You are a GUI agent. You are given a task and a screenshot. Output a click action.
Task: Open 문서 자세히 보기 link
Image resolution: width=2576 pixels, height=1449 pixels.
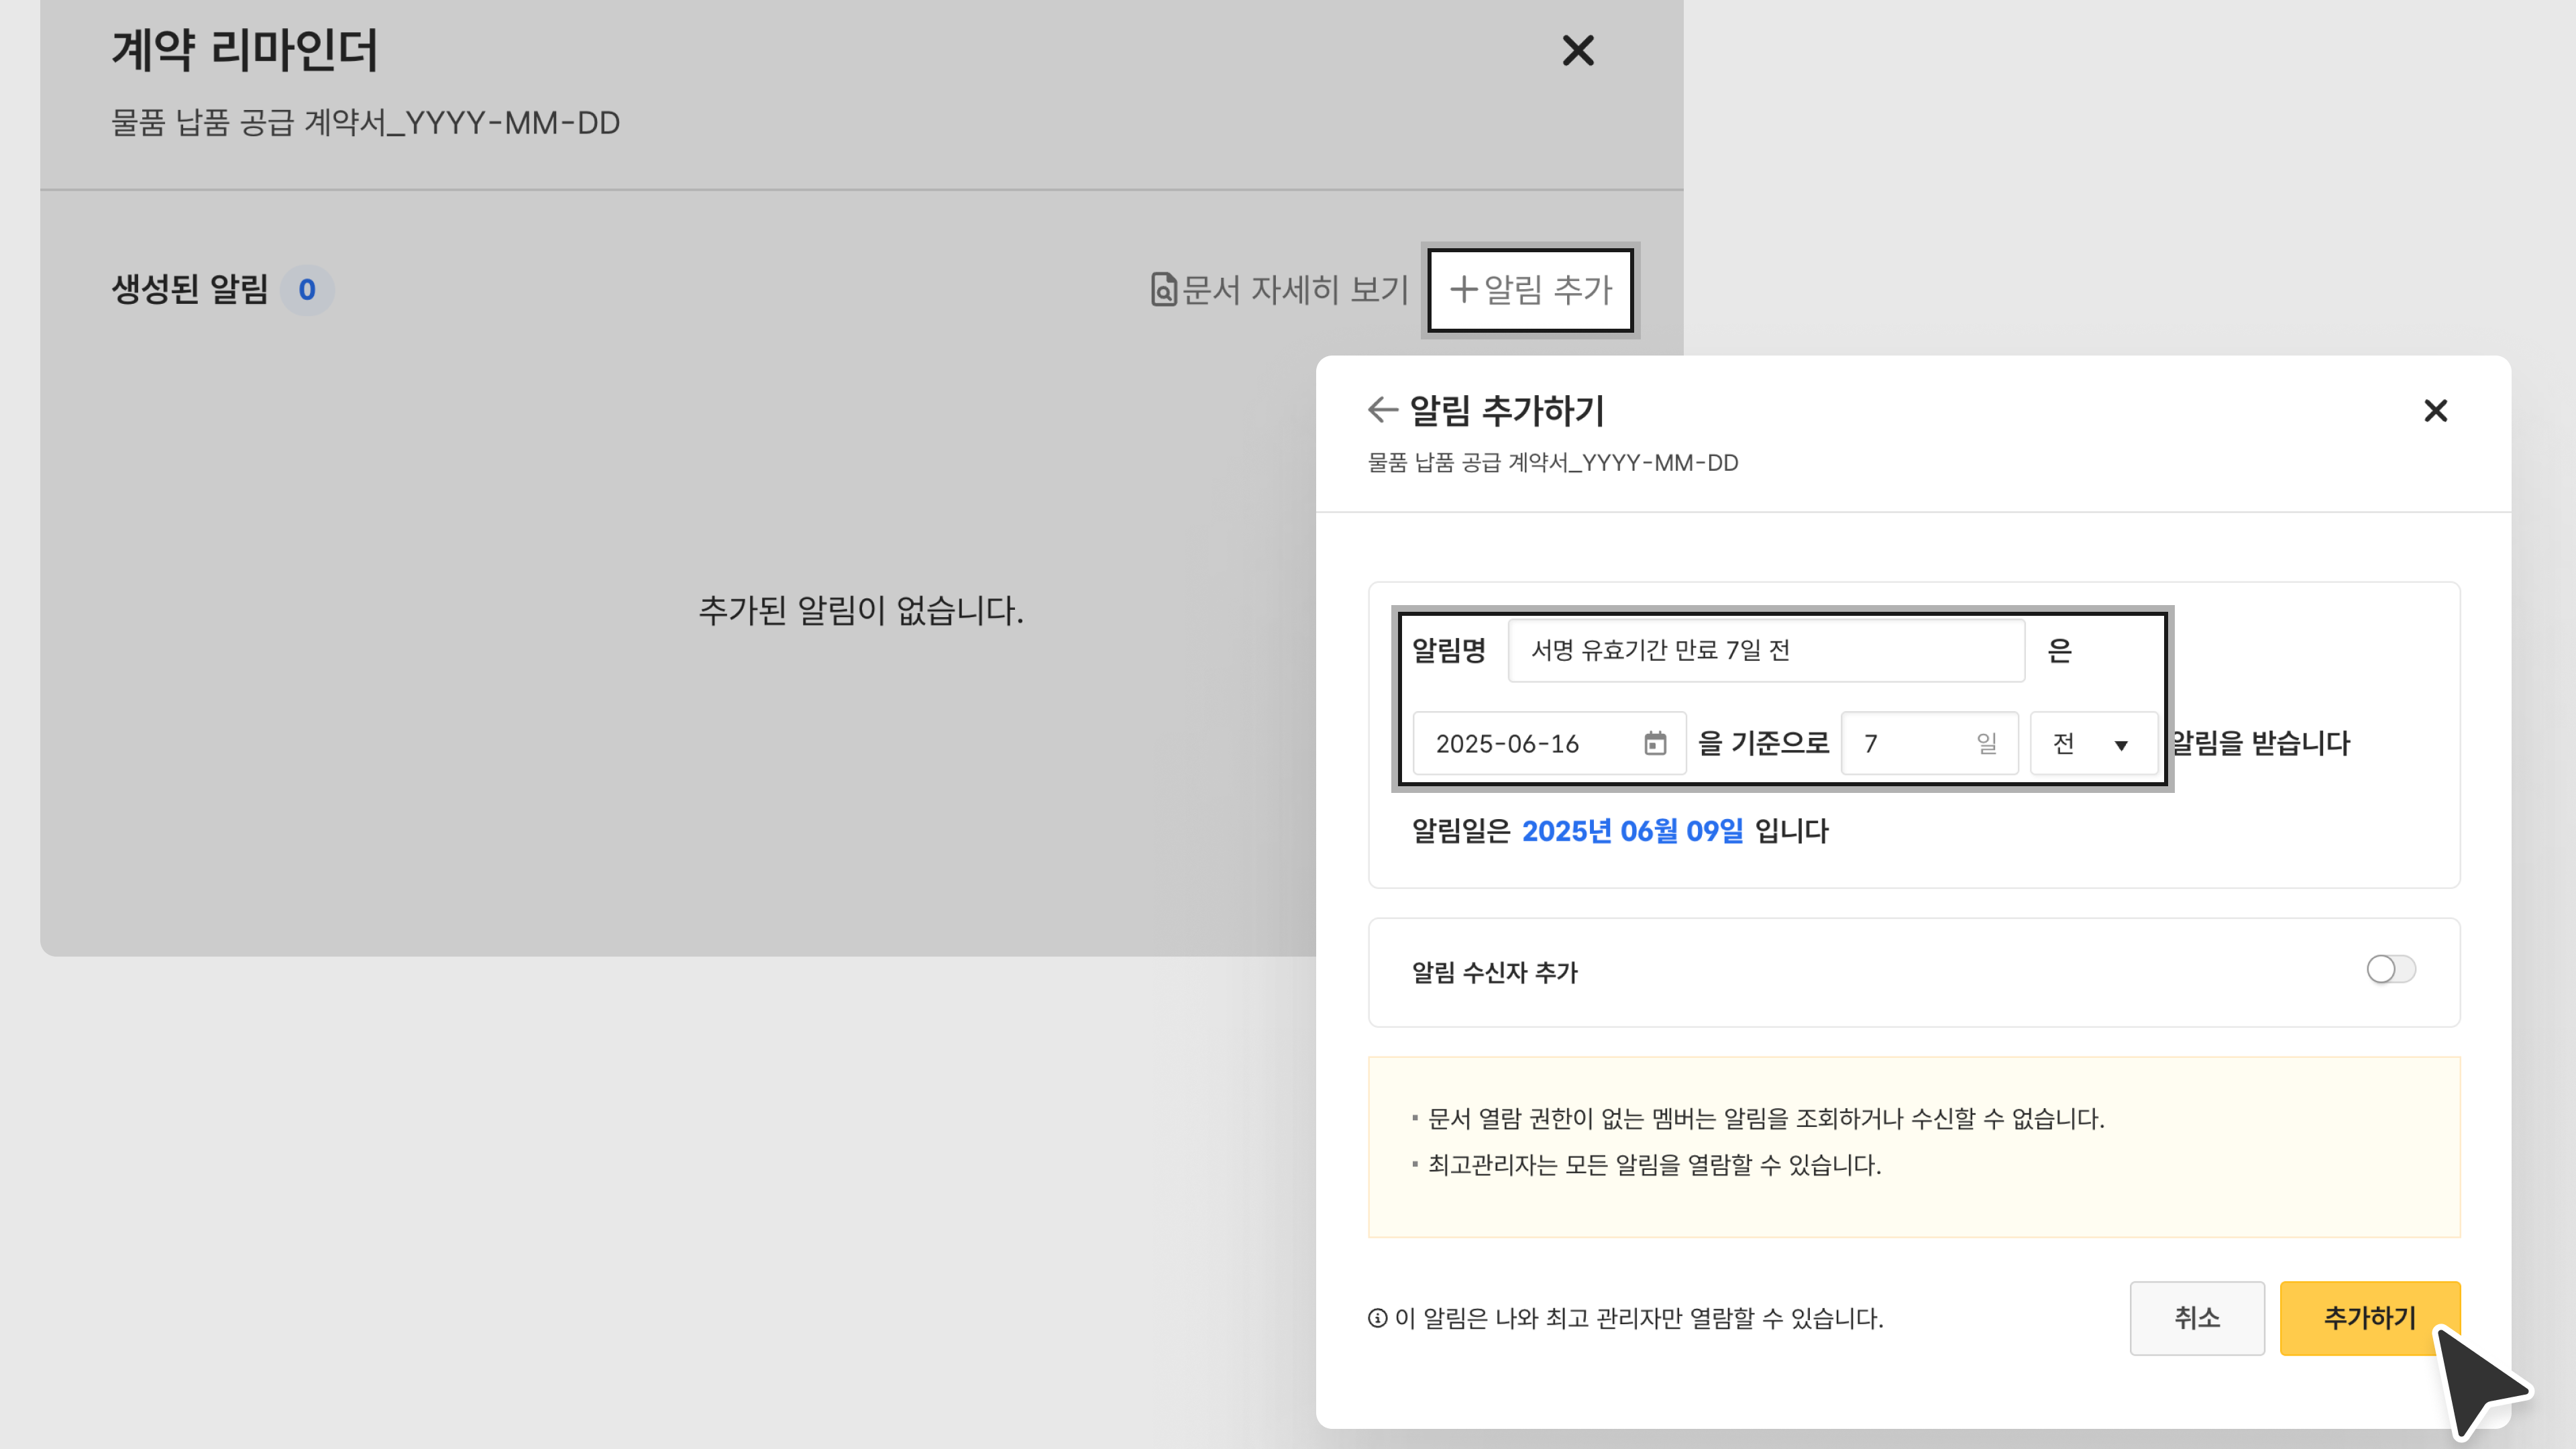[1294, 290]
